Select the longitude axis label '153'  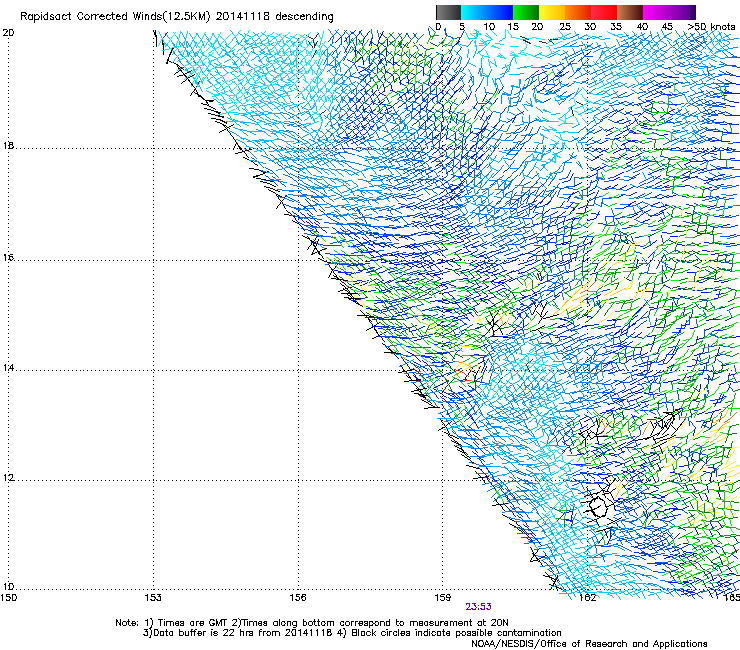(153, 598)
